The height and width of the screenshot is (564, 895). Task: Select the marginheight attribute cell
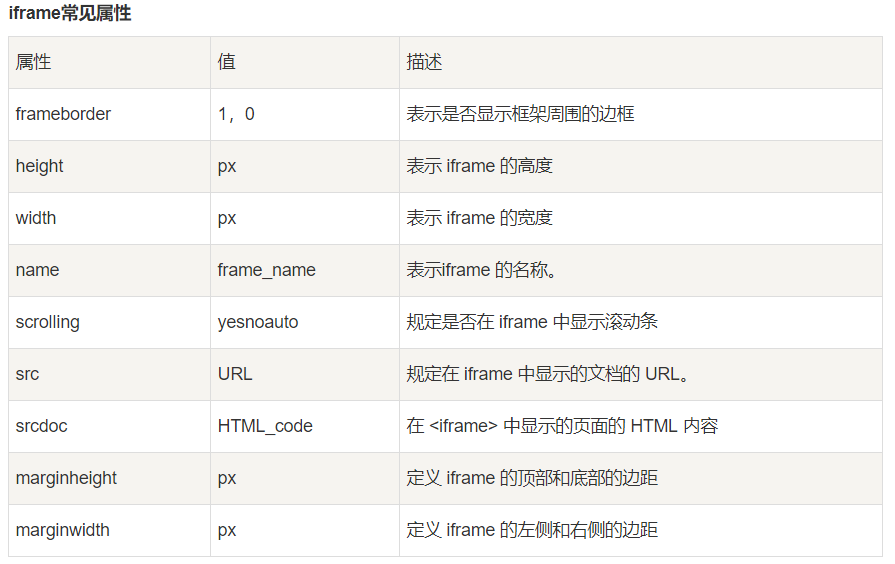coord(66,478)
